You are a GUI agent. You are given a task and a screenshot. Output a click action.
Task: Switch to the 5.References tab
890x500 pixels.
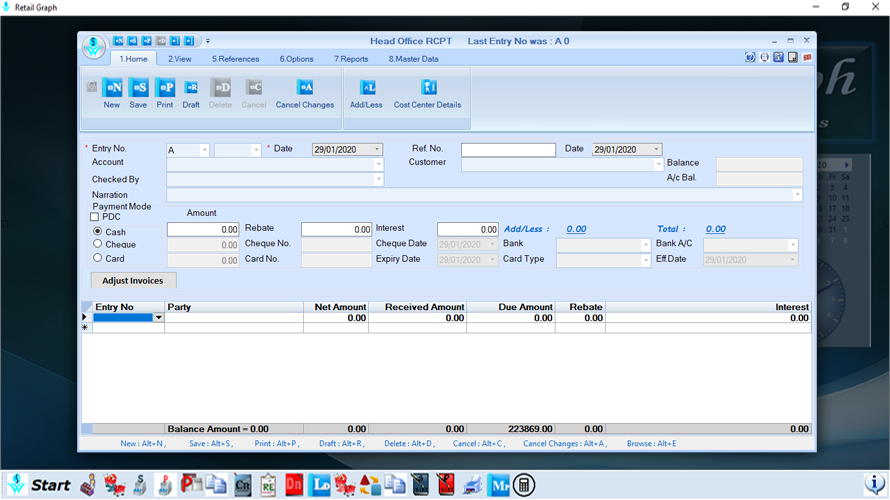[x=236, y=58]
